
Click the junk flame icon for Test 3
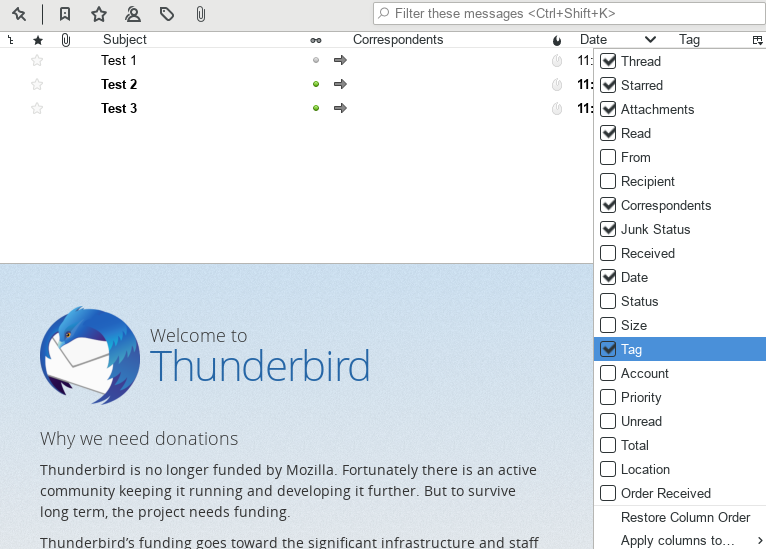[557, 108]
